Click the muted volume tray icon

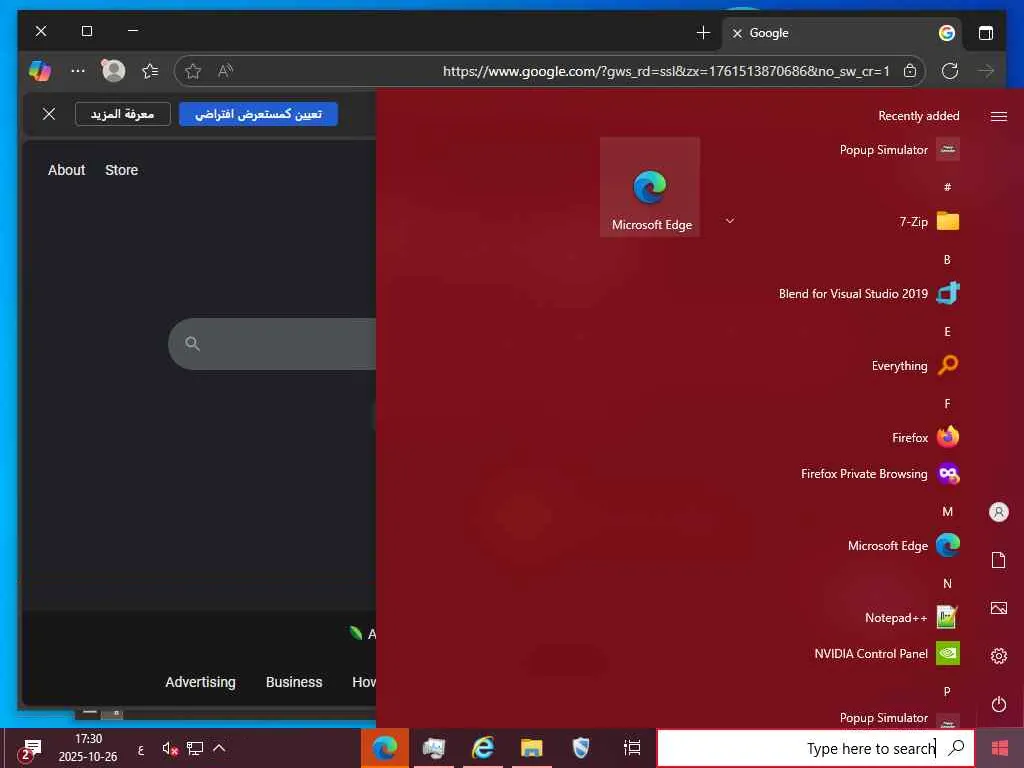(170, 748)
